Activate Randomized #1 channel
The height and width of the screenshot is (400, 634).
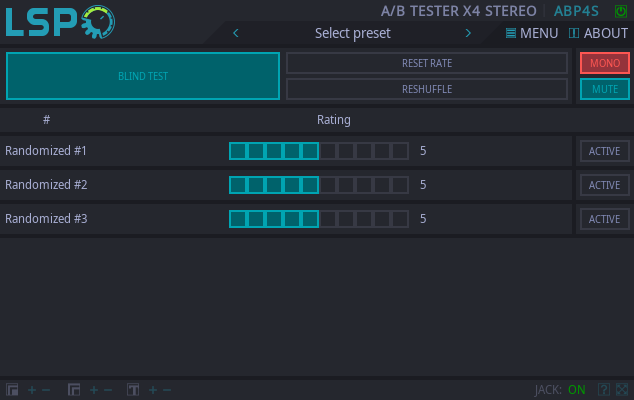(604, 151)
